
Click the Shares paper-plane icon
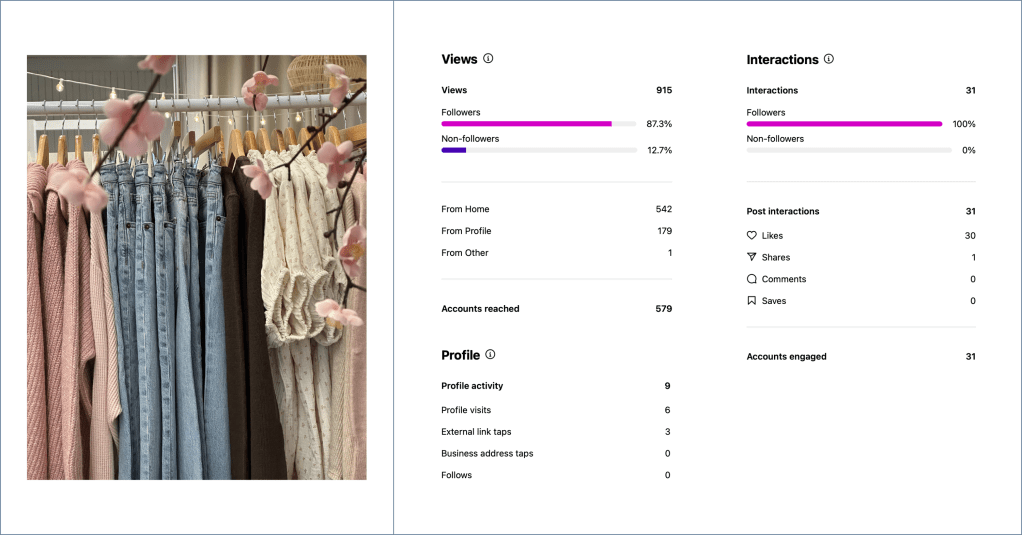752,257
